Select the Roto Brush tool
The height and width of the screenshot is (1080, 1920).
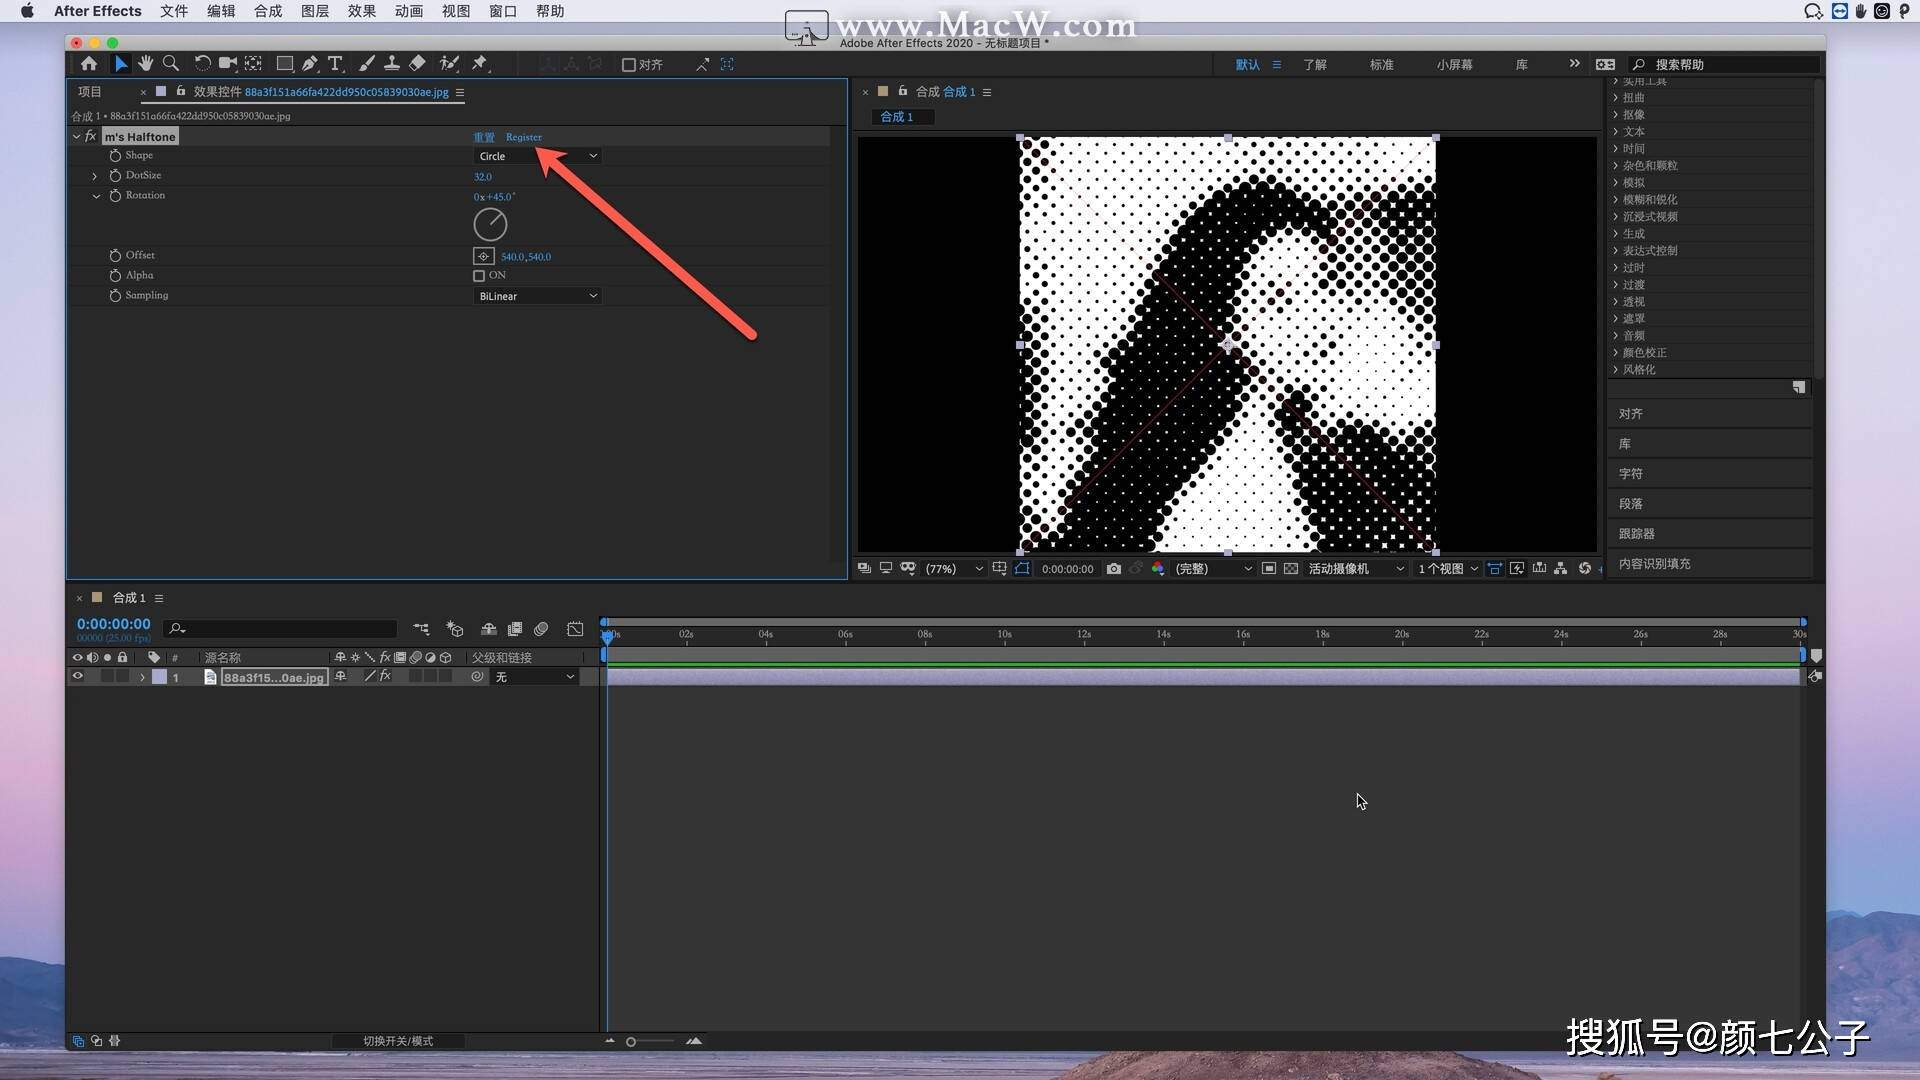point(449,64)
